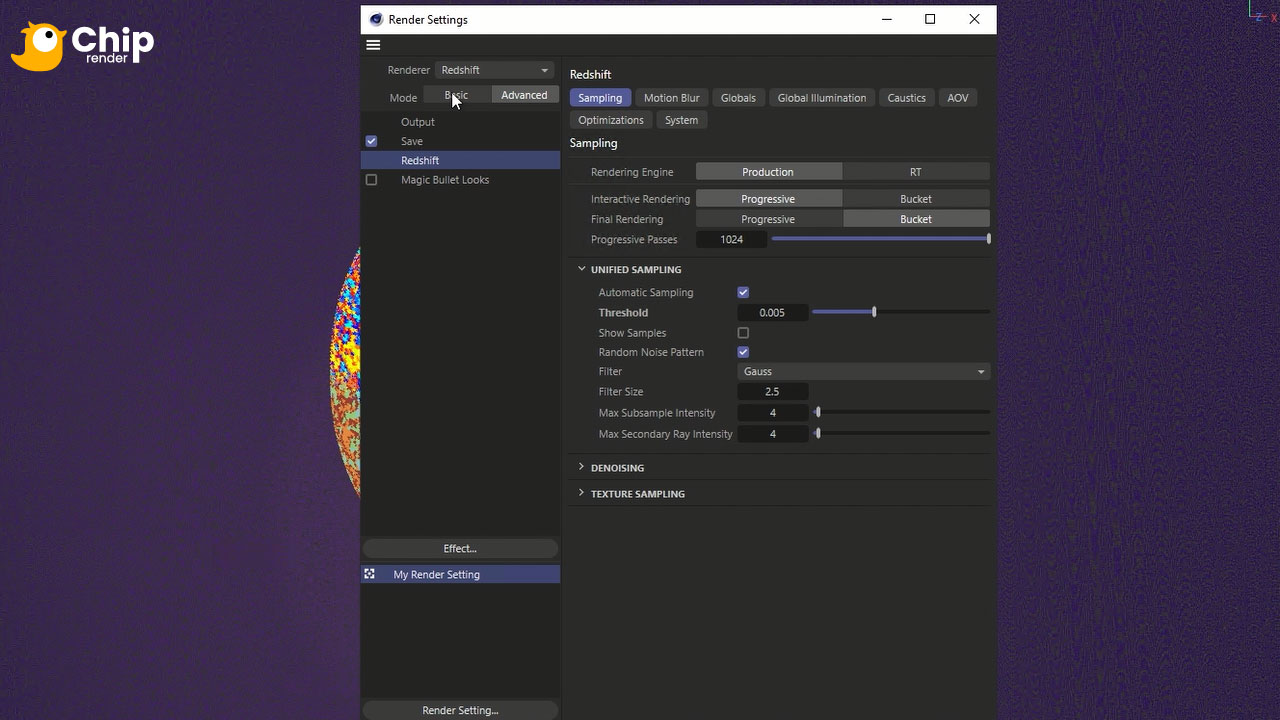The height and width of the screenshot is (720, 1280).
Task: Toggle the Random Noise Pattern checkbox
Action: coord(743,352)
